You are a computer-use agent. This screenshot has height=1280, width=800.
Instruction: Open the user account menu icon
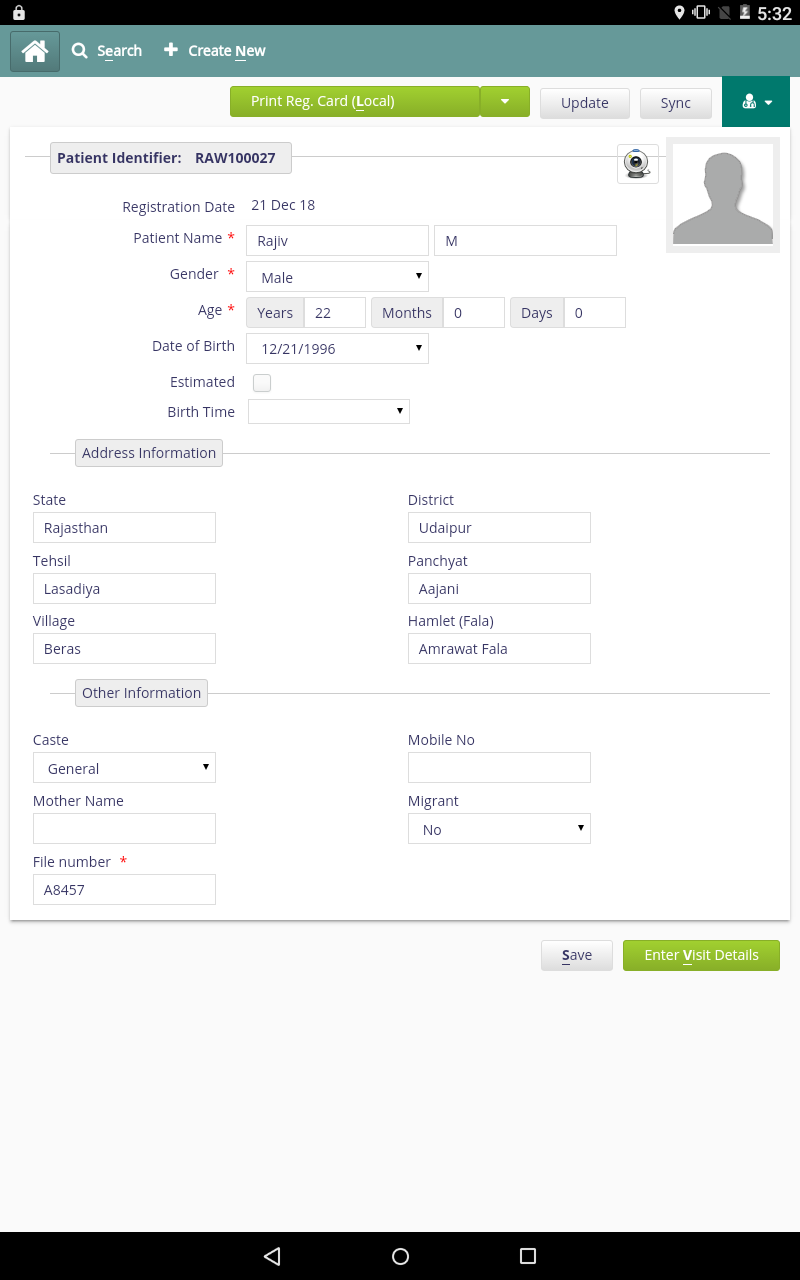click(x=756, y=102)
